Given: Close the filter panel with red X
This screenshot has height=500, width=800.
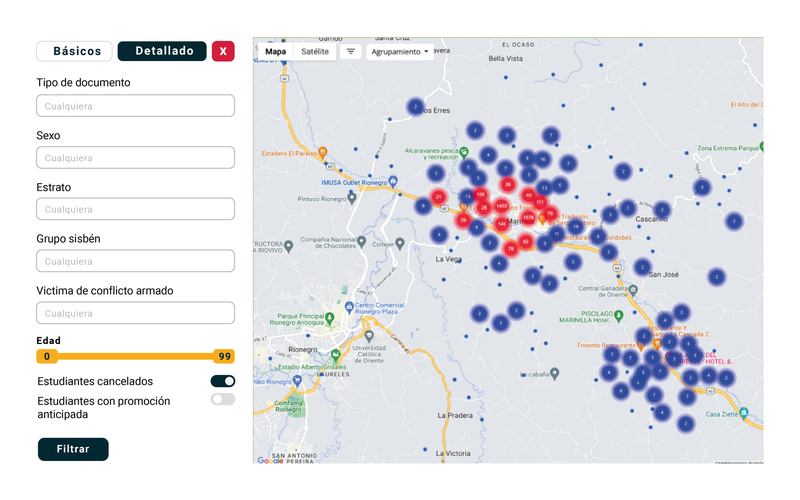Looking at the screenshot, I should click(223, 51).
